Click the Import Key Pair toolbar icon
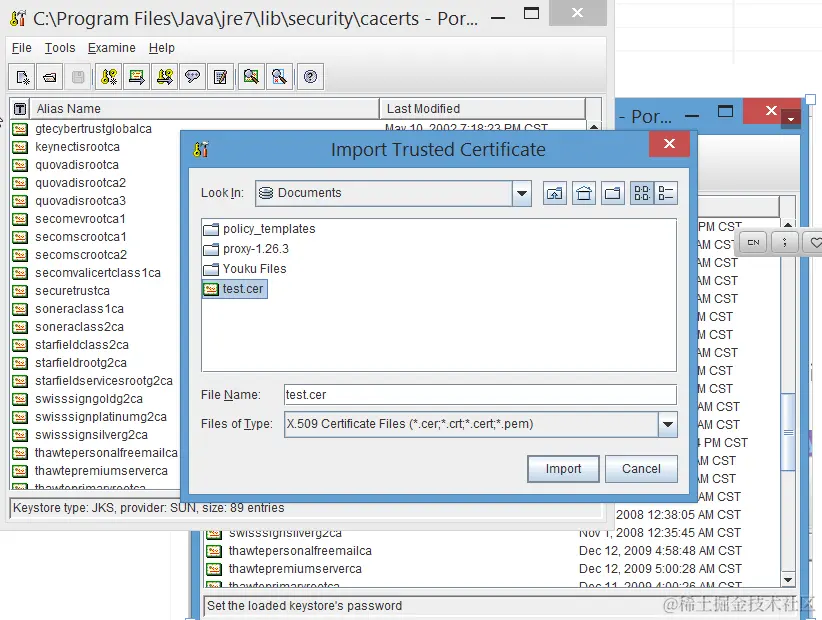Image resolution: width=822 pixels, height=620 pixels. 165,78
